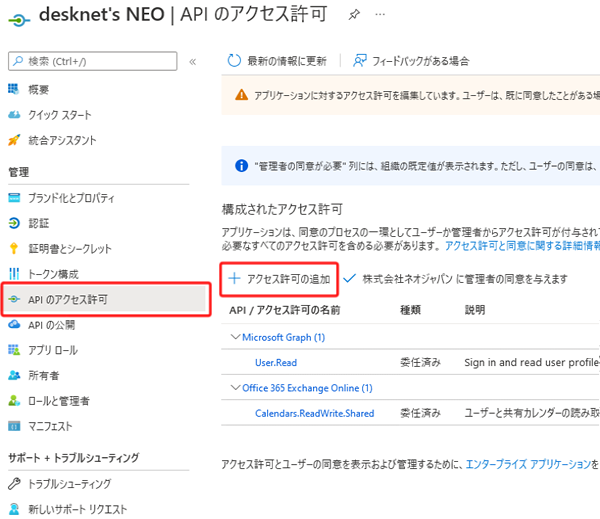Open the Calendars.ReadWrite.Shared permission link
The width and height of the screenshot is (600, 519).
[x=315, y=413]
